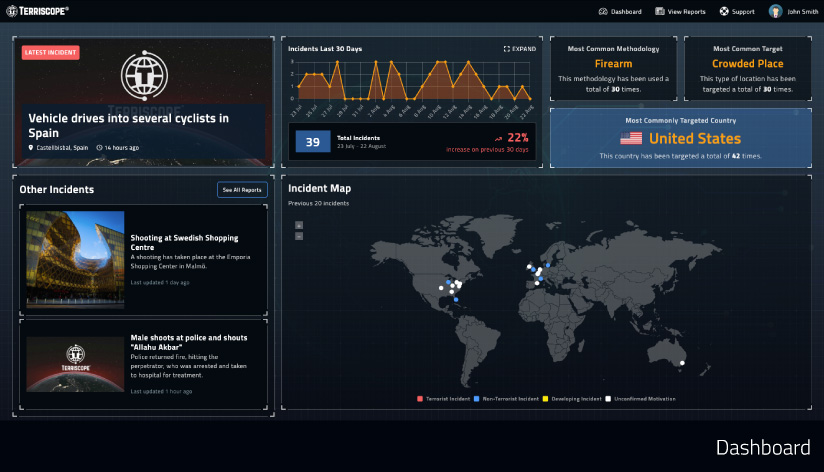Click the Most Common Methodology title
This screenshot has height=472, width=824.
coord(613,49)
